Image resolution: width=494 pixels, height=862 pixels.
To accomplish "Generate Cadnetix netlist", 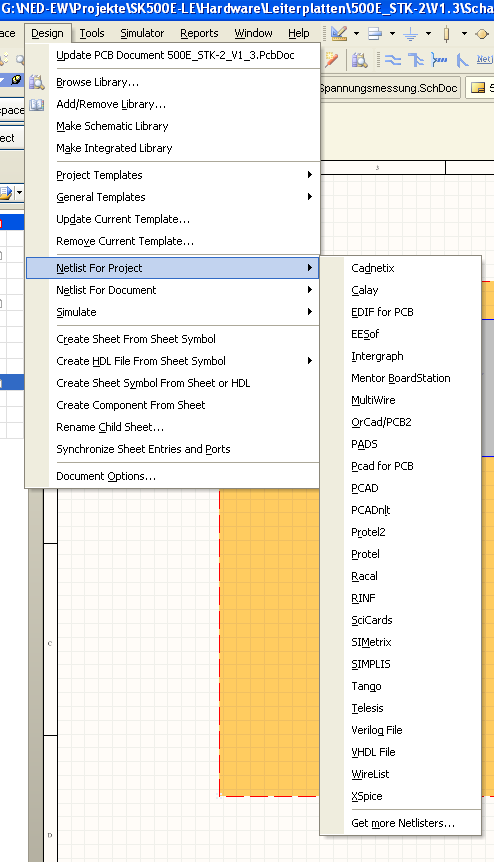I will pos(401,268).
